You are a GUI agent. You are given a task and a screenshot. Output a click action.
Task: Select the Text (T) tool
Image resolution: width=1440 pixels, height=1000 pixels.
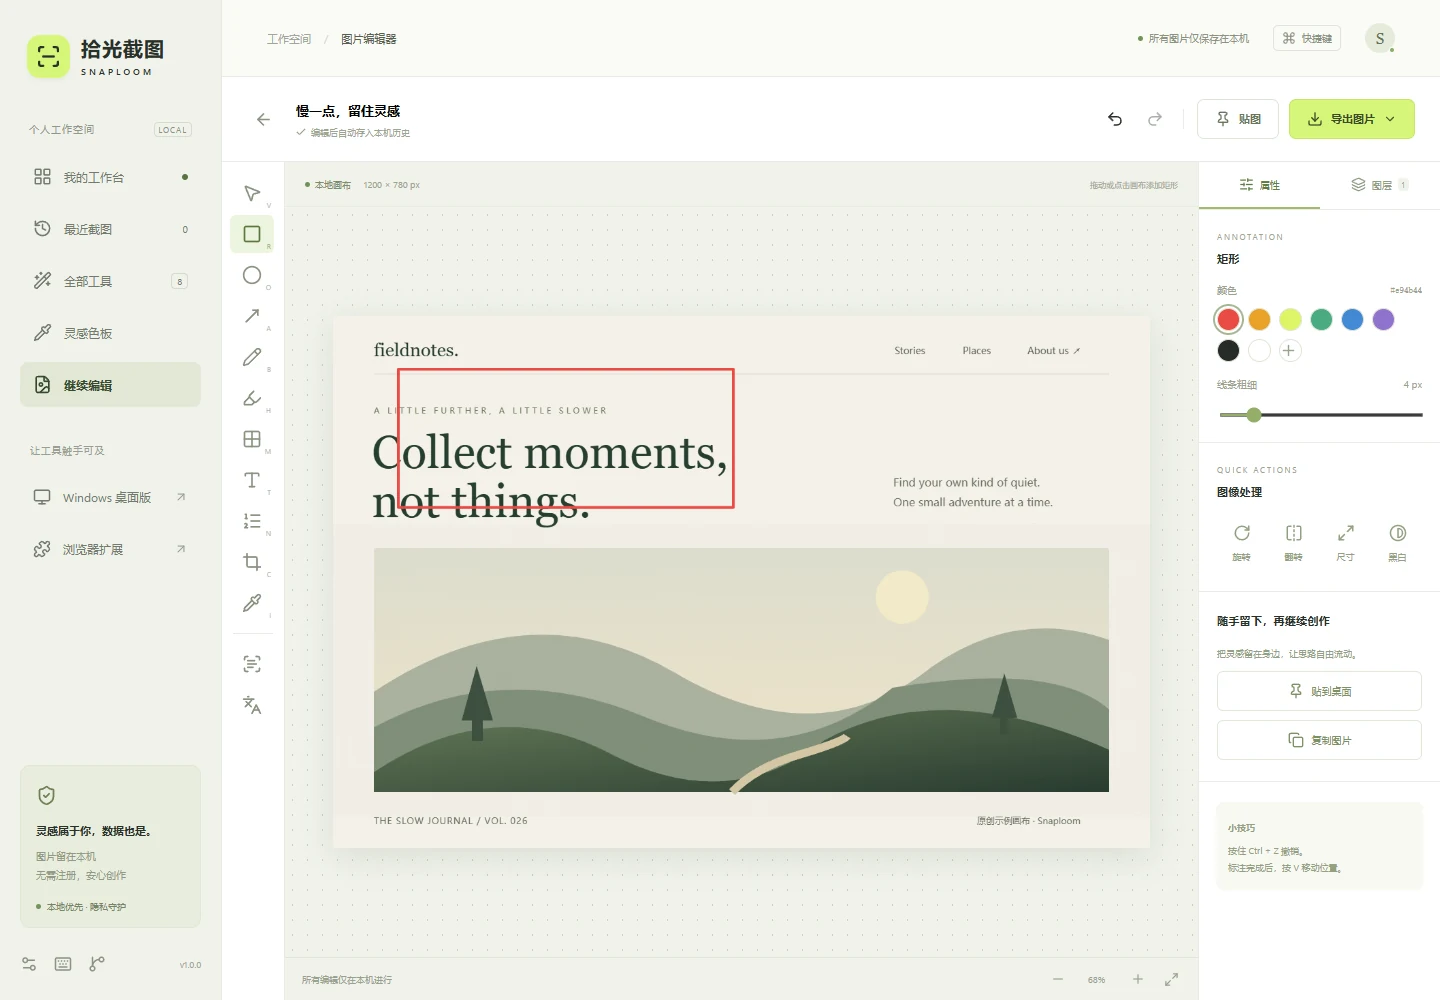point(252,480)
